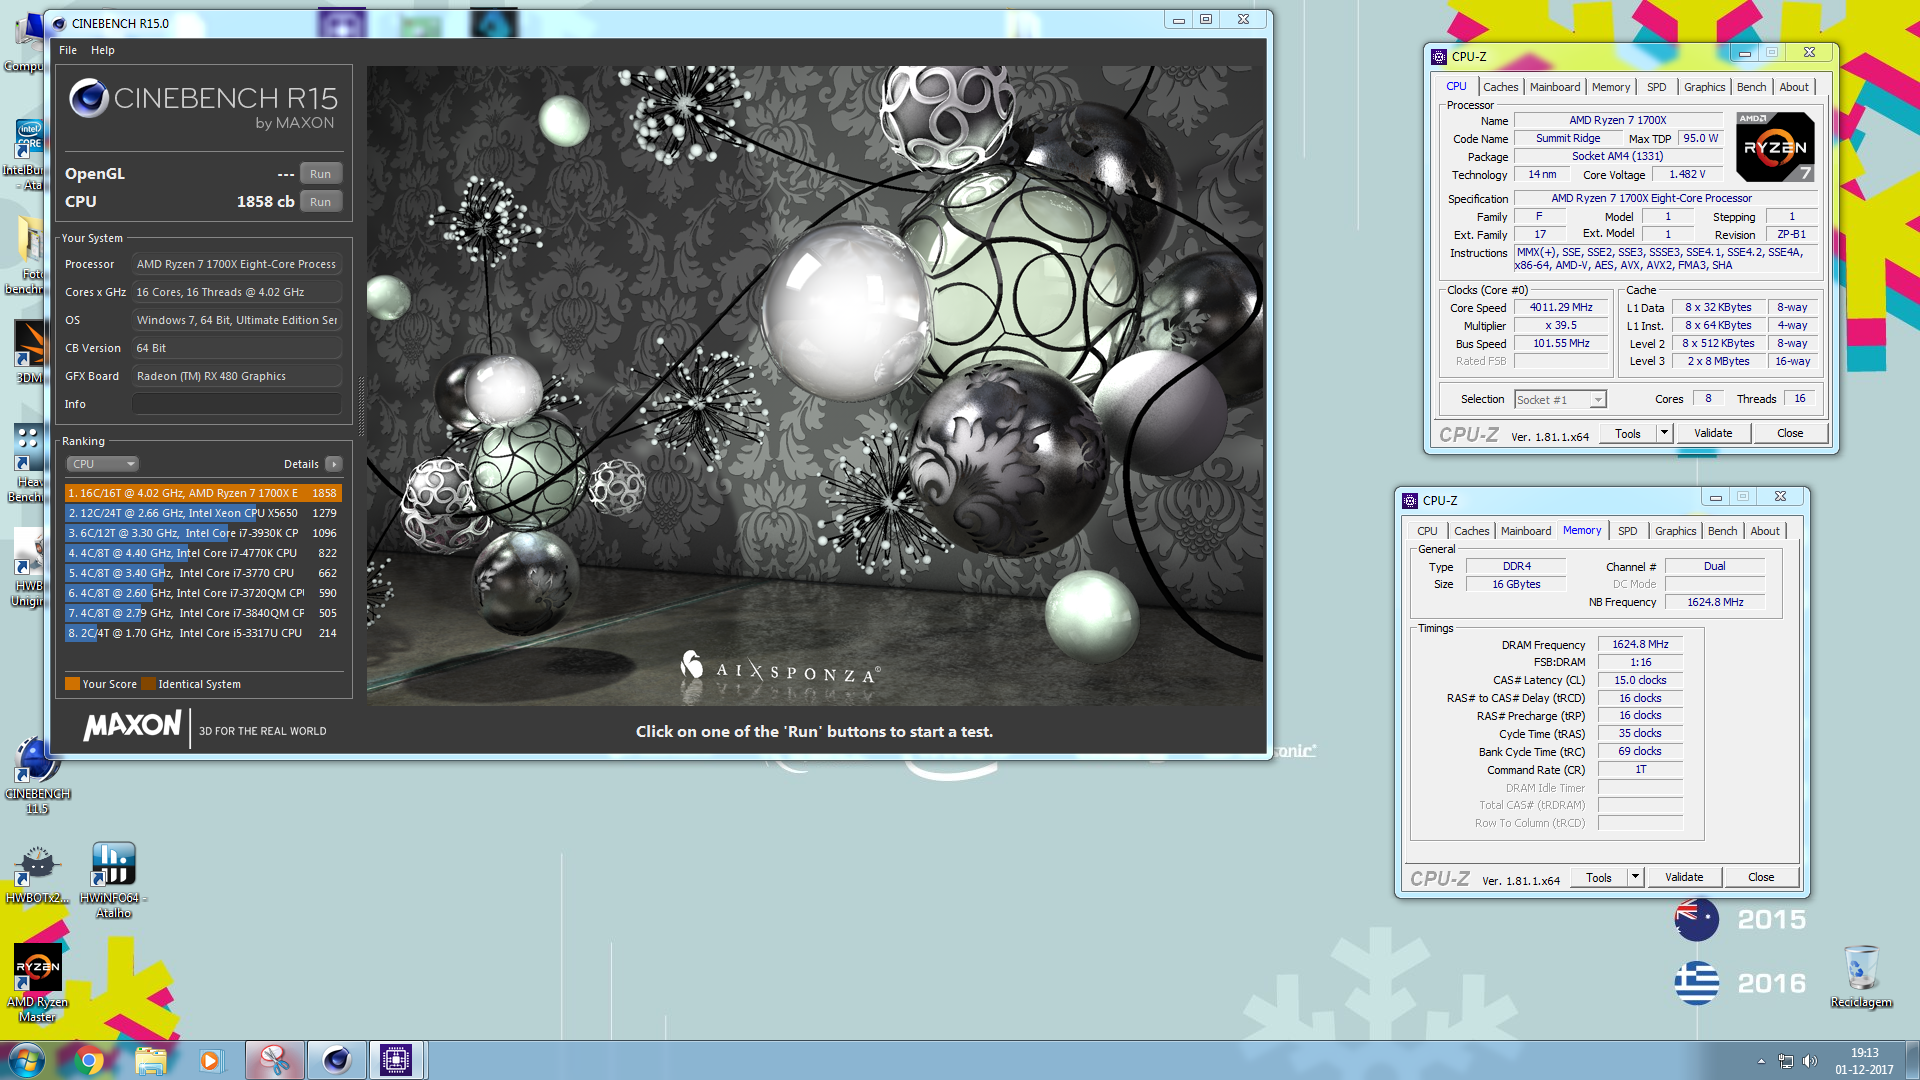This screenshot has height=1080, width=1920.
Task: Open Tools dropdown arrow in memory CPU-Z
Action: pyautogui.click(x=1635, y=878)
